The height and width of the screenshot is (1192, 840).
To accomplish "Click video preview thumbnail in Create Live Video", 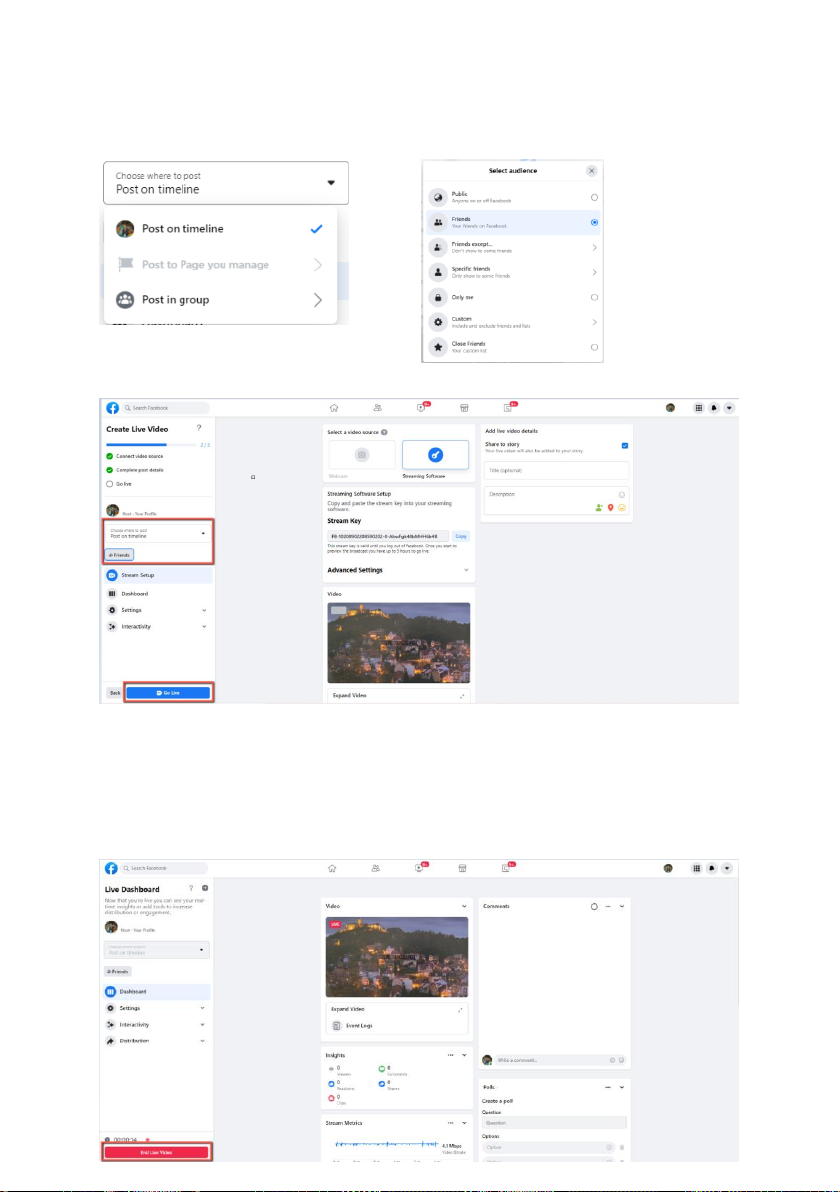I will (x=398, y=642).
